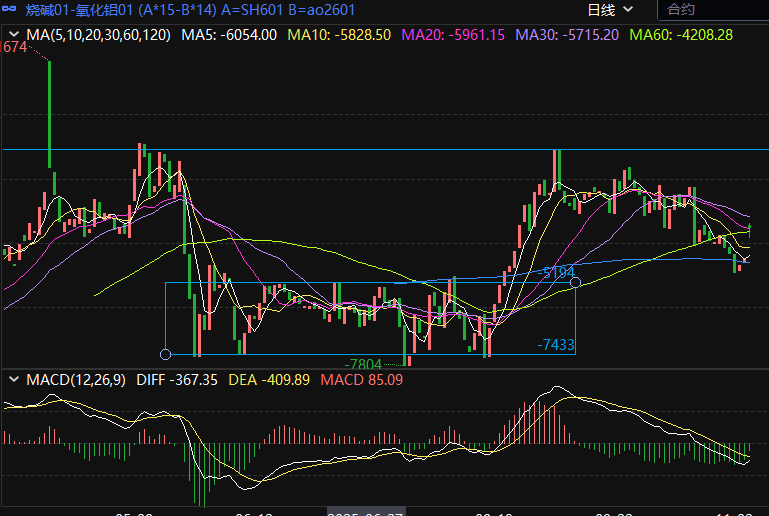Select the green MA60 value label

680,35
